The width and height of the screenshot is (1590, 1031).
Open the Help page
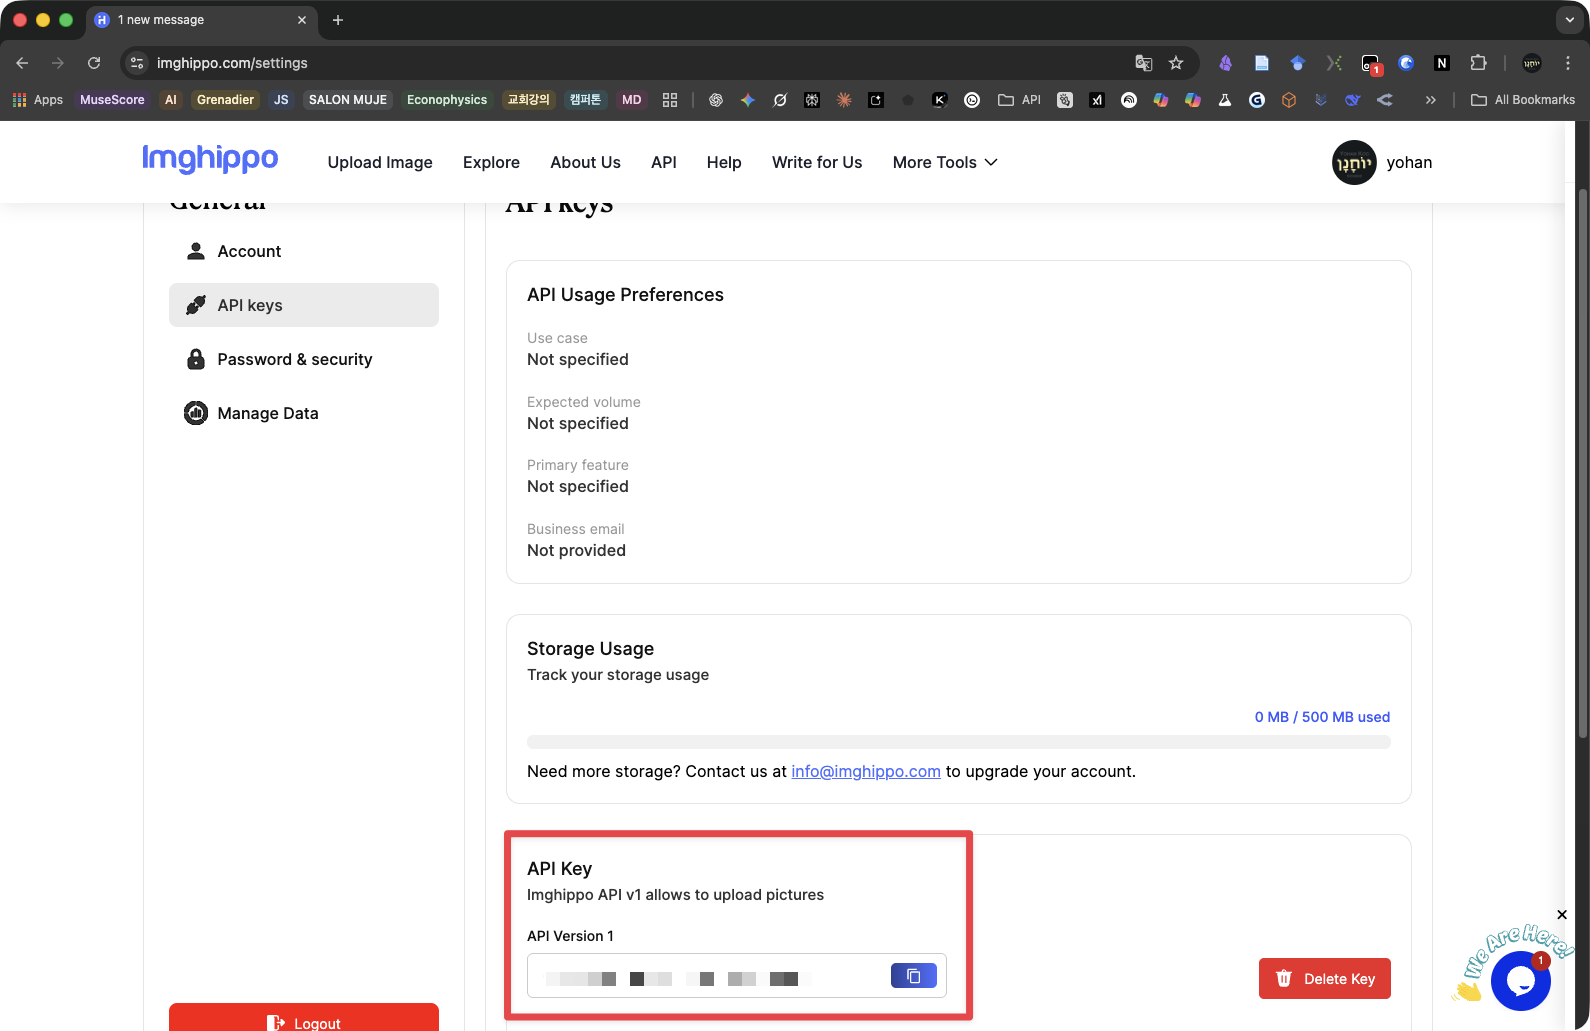[x=724, y=162]
